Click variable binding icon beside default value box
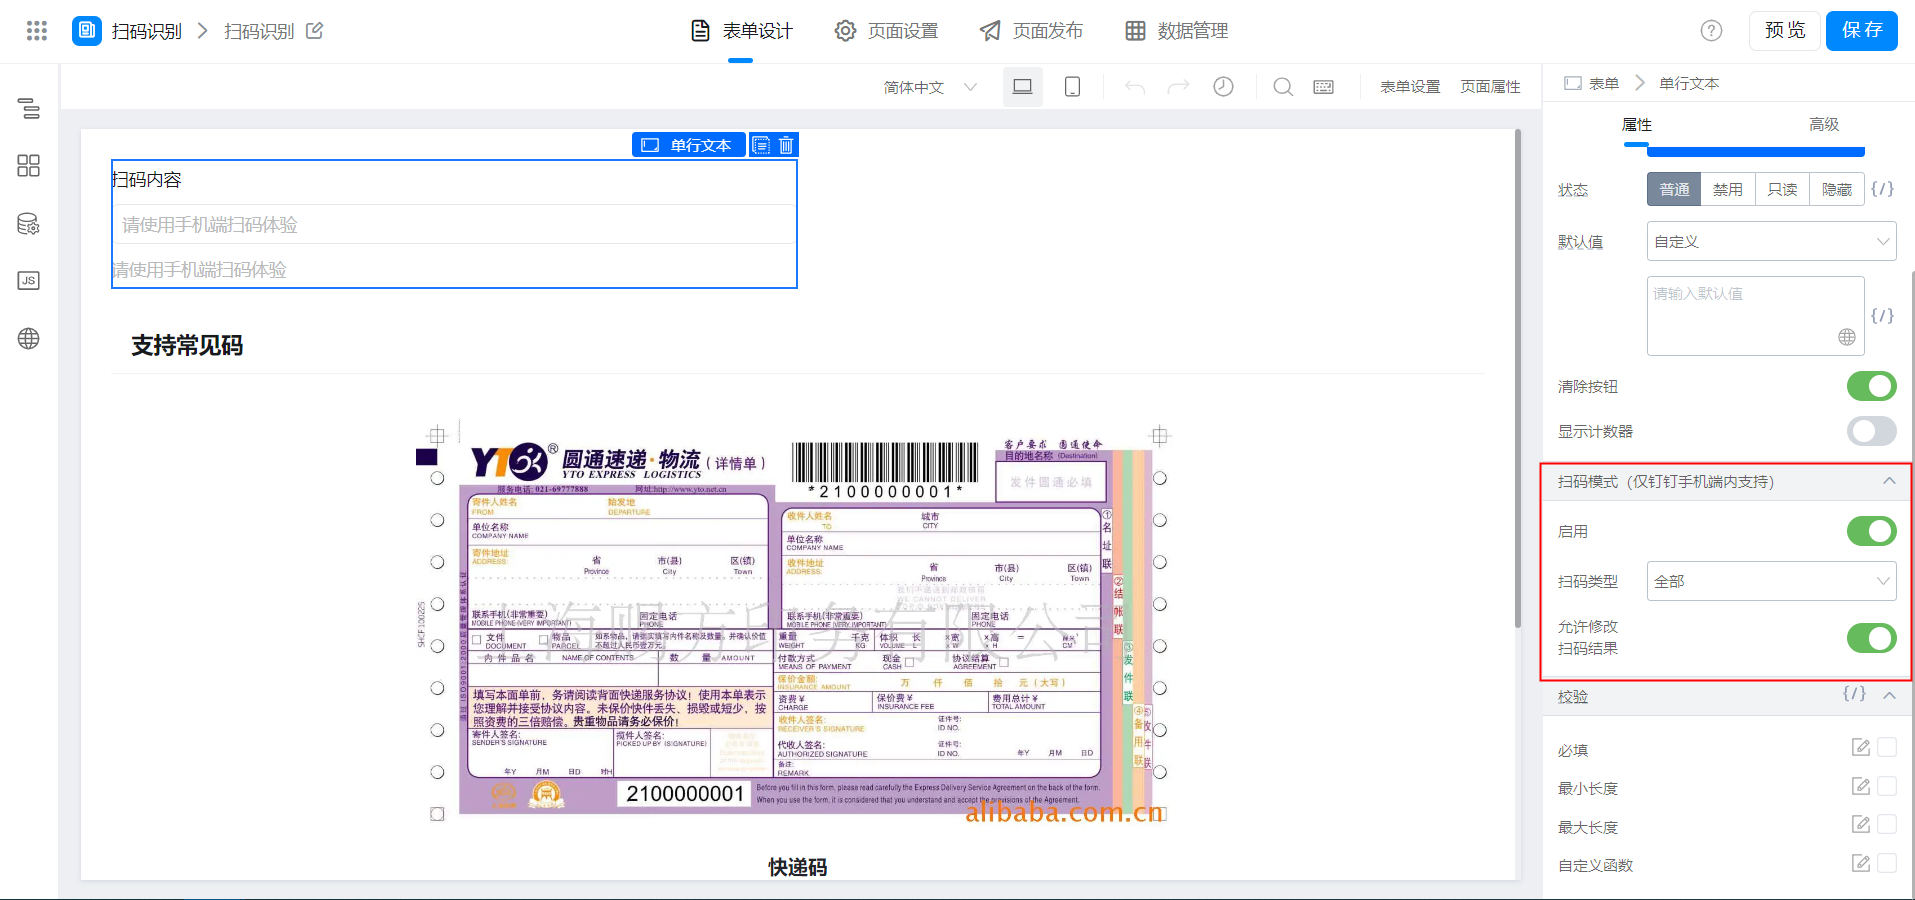Viewport: 1915px width, 900px height. coord(1882,316)
